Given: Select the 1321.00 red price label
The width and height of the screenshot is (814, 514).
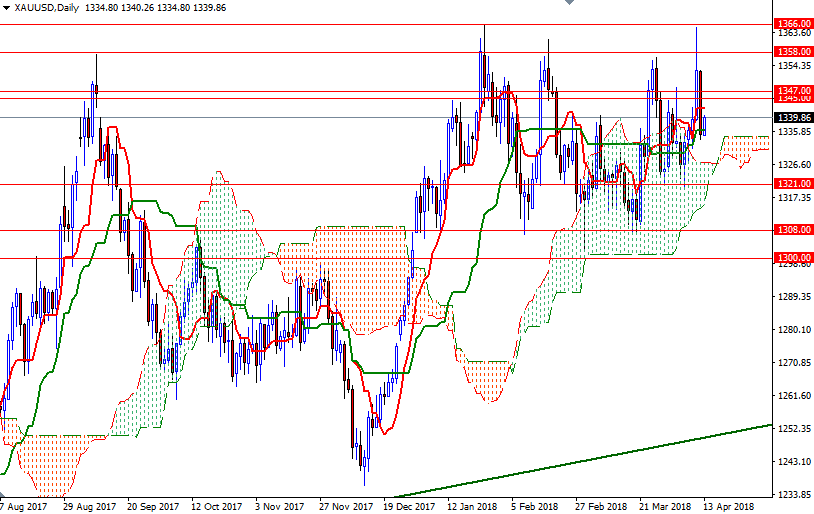Looking at the screenshot, I should [x=793, y=184].
